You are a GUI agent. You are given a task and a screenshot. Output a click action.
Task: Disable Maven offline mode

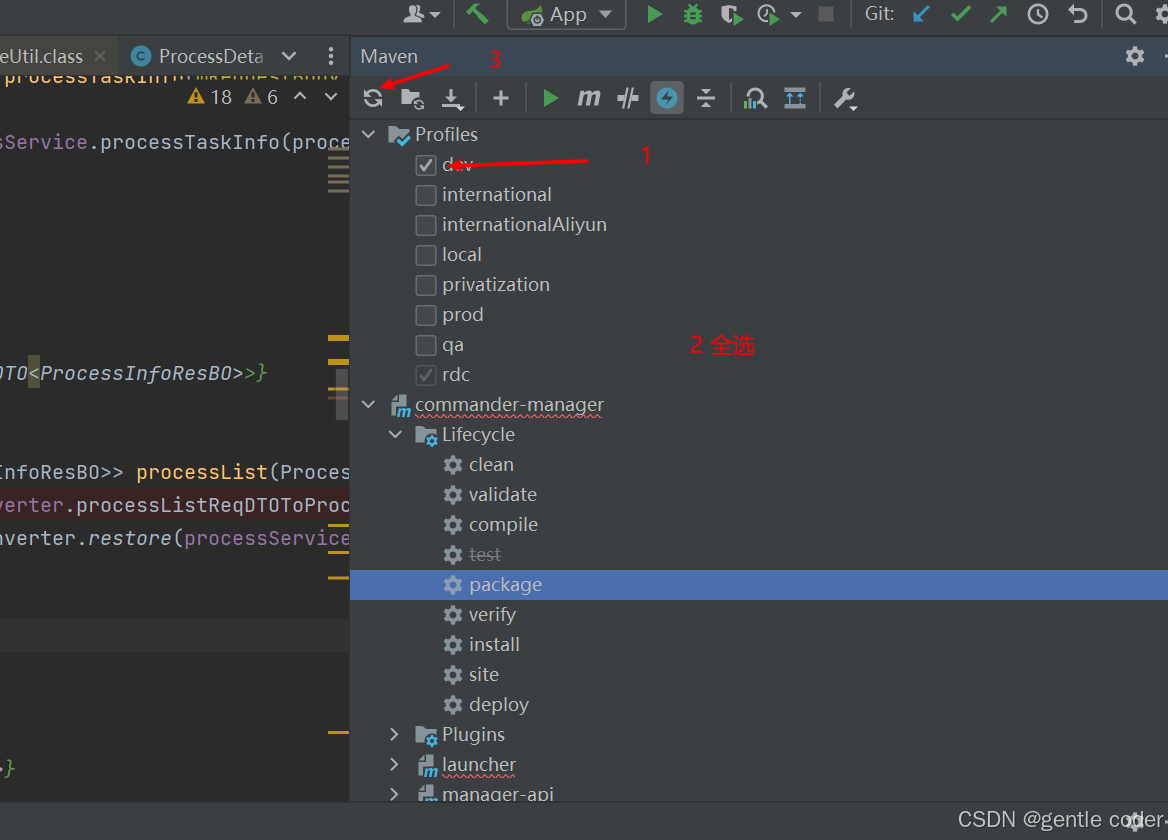tap(667, 97)
